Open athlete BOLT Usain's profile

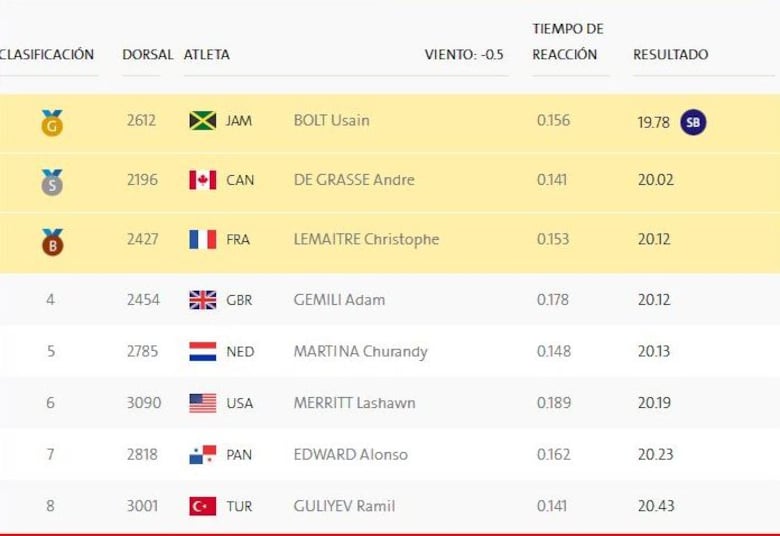click(331, 120)
